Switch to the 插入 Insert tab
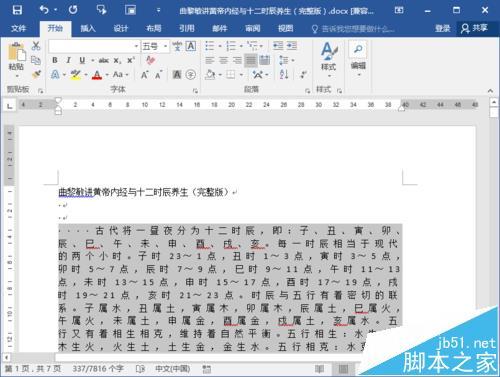The image size is (500, 377). pyautogui.click(x=88, y=28)
